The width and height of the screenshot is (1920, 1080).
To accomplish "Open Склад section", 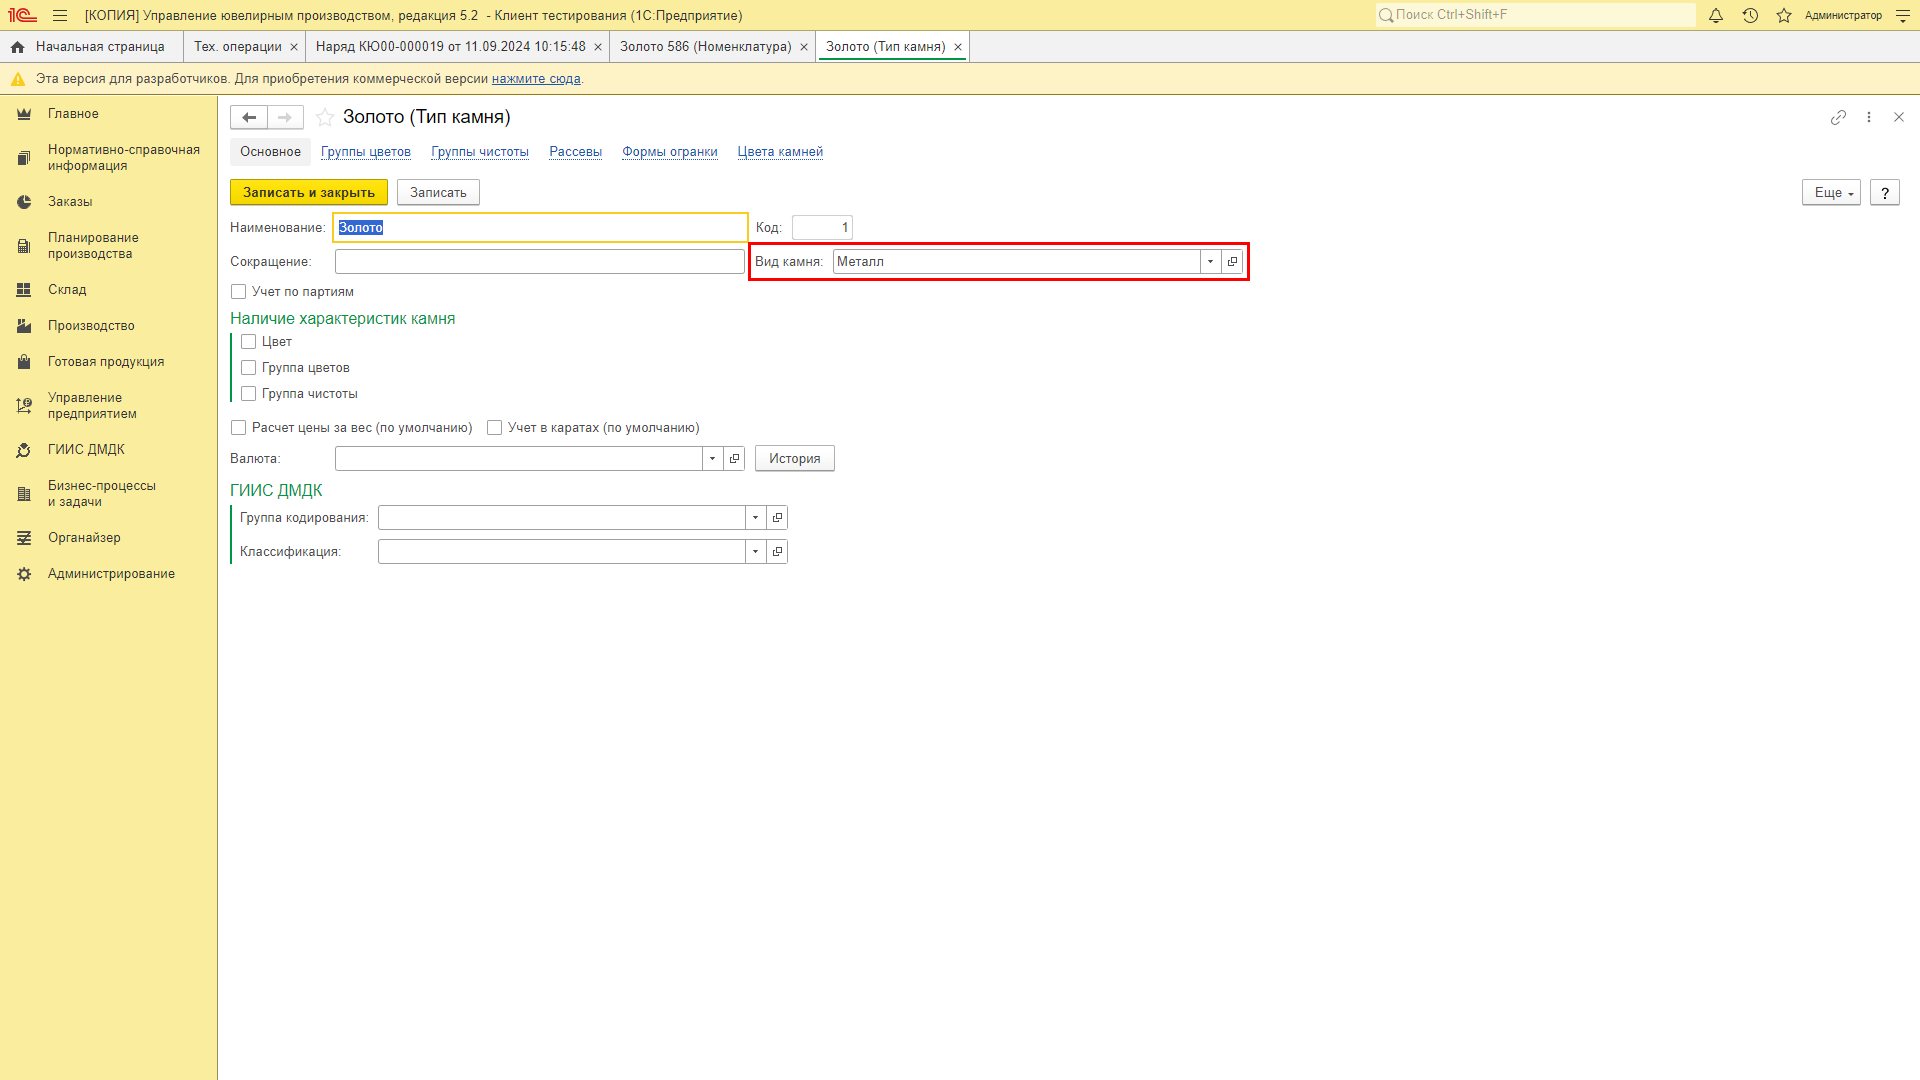I will tap(67, 290).
